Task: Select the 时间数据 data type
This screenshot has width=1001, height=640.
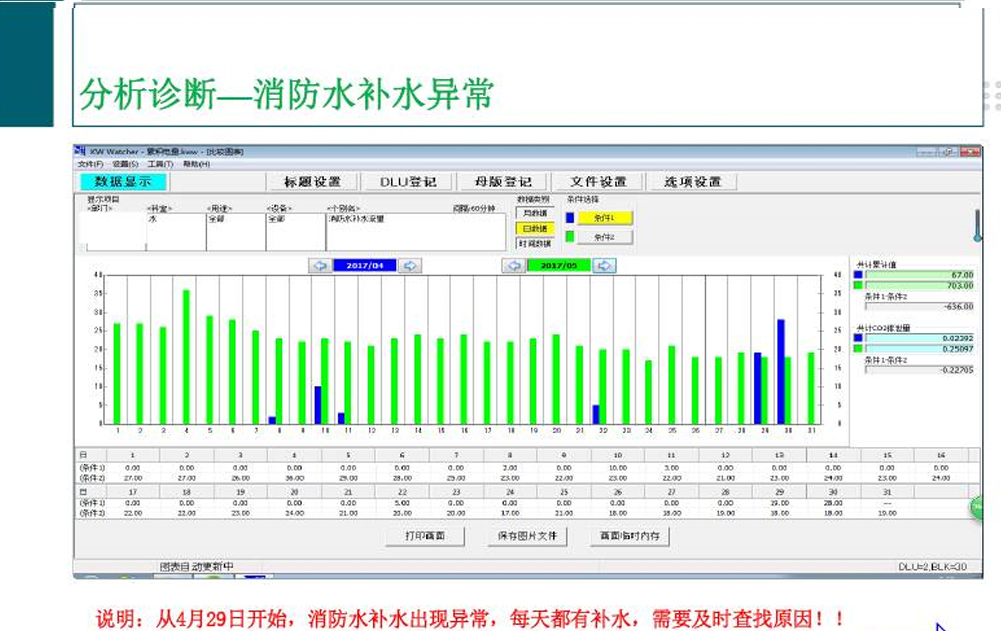Action: coord(535,244)
